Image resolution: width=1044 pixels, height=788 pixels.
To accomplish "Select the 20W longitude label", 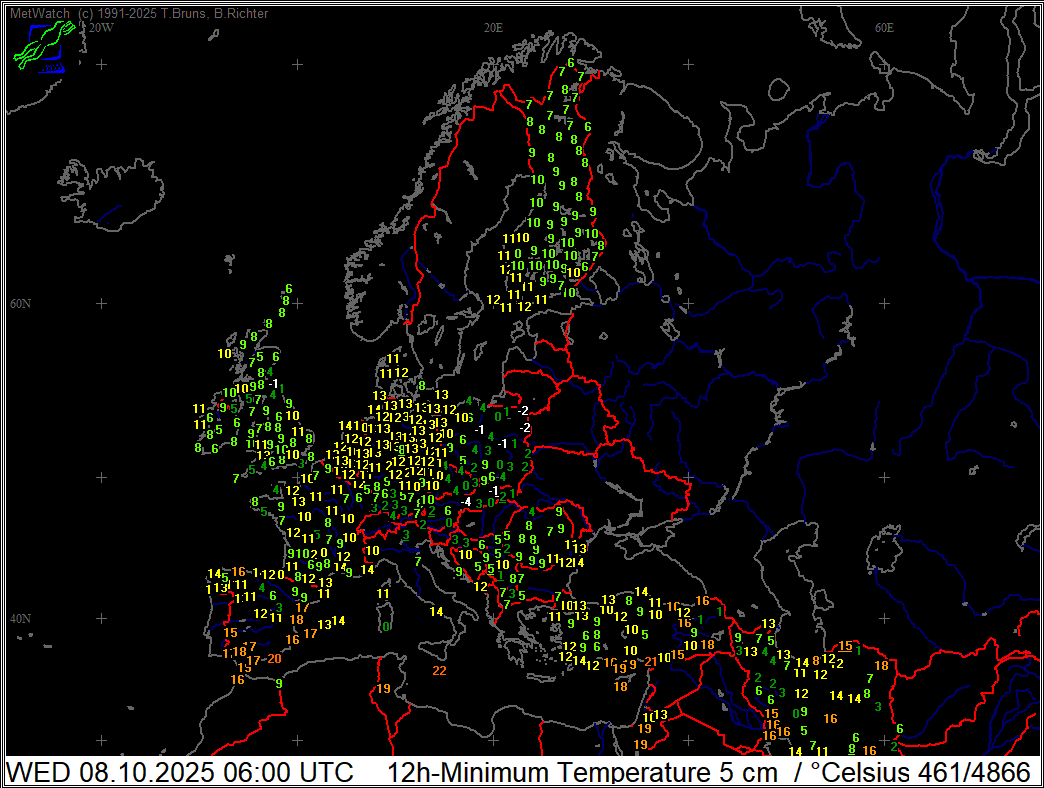I will (101, 28).
